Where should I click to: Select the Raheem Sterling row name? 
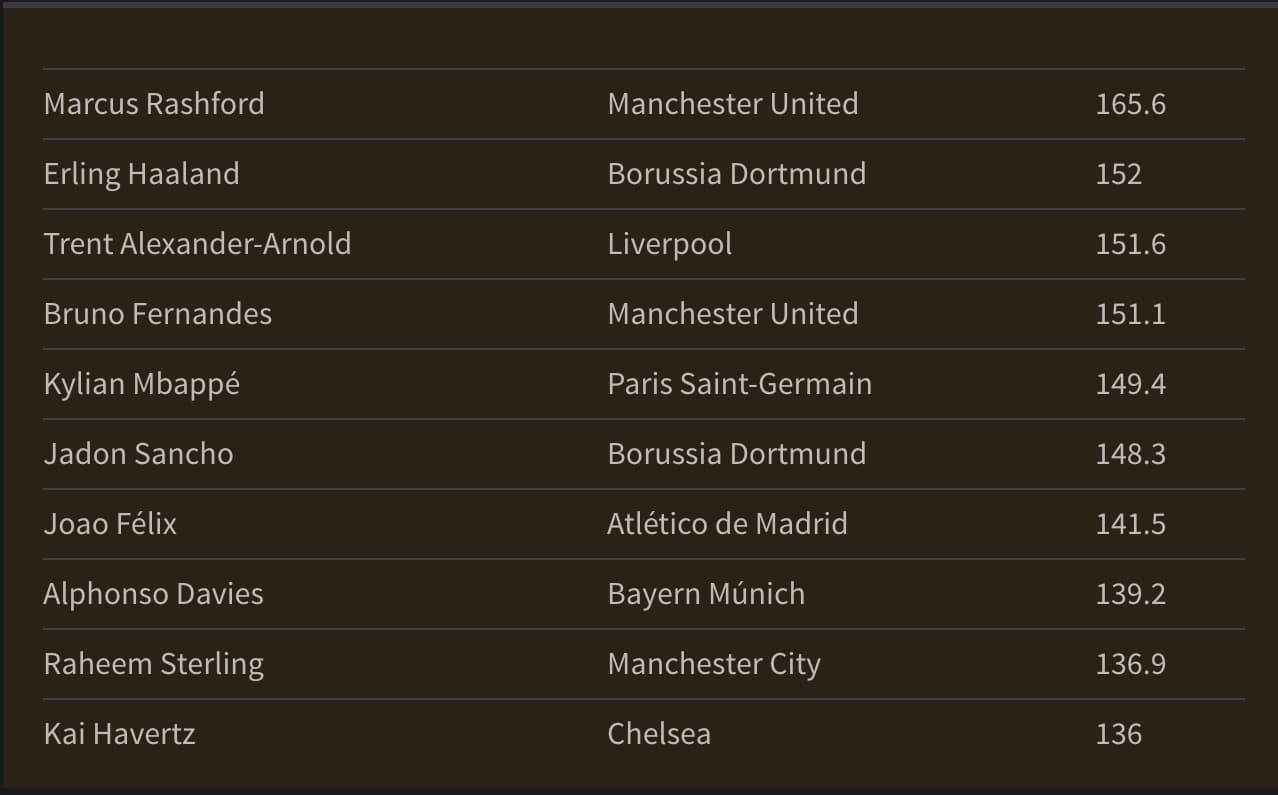(x=154, y=664)
